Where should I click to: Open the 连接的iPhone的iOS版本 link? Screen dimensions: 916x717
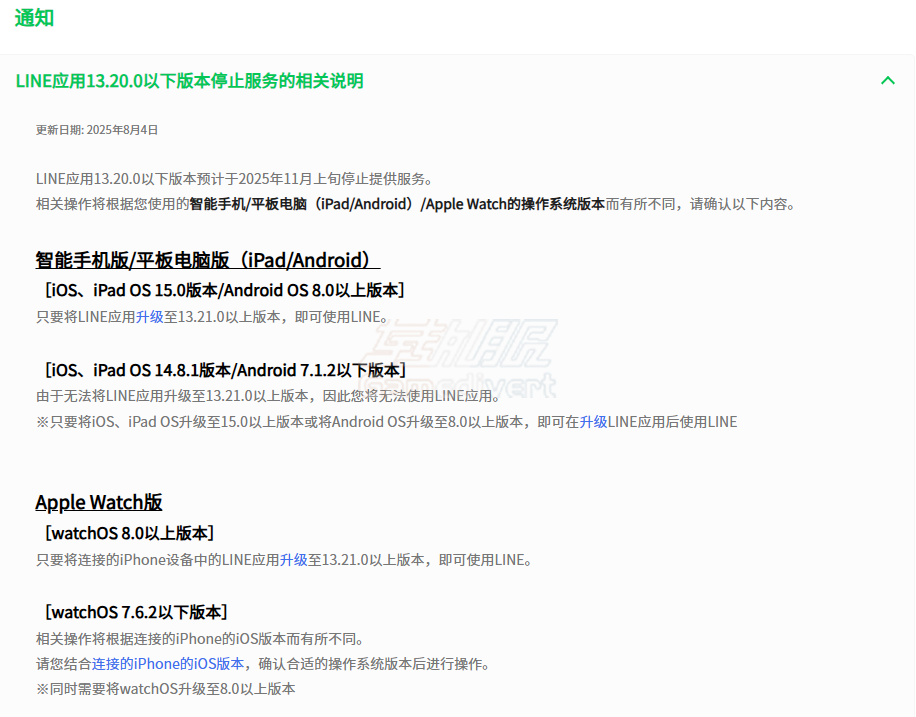point(168,664)
